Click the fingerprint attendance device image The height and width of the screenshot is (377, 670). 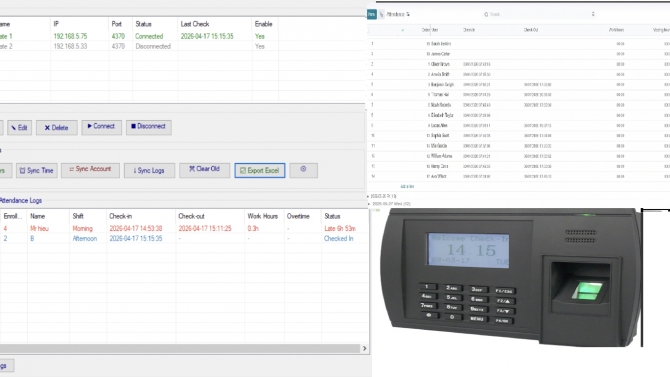click(511, 277)
